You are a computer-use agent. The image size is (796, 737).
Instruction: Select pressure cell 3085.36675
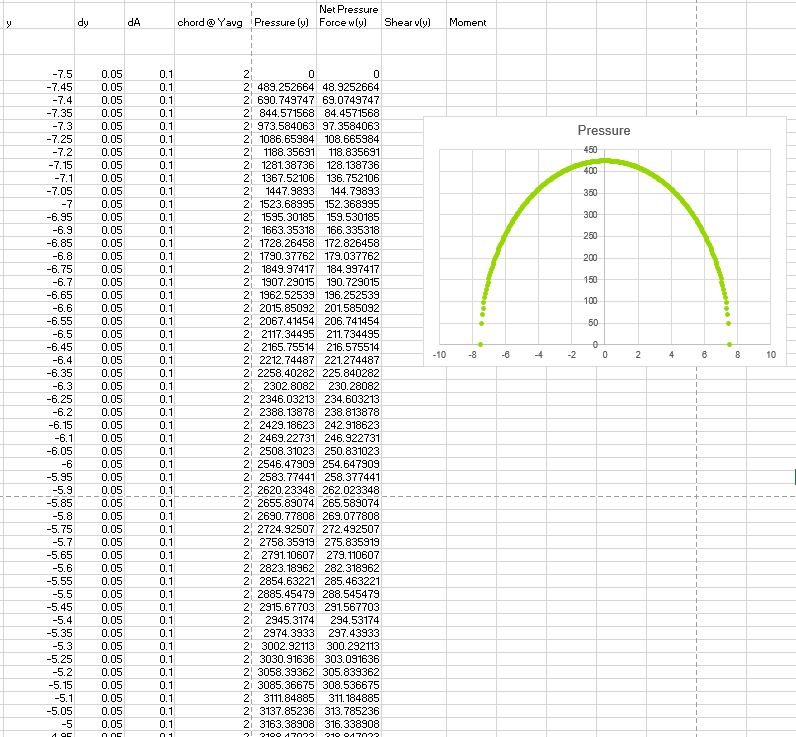(x=284, y=685)
